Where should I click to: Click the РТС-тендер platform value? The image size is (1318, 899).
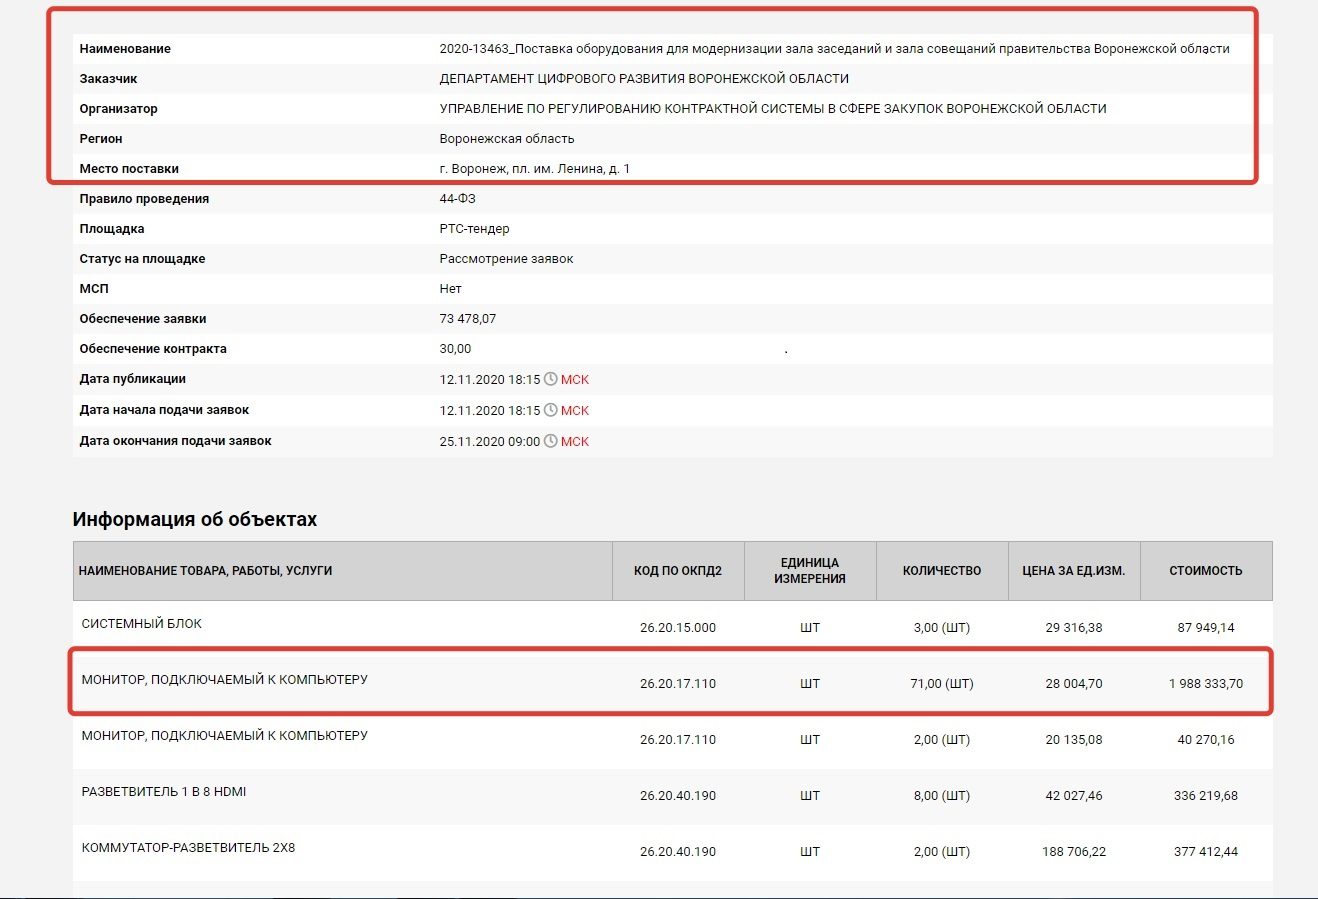(474, 229)
